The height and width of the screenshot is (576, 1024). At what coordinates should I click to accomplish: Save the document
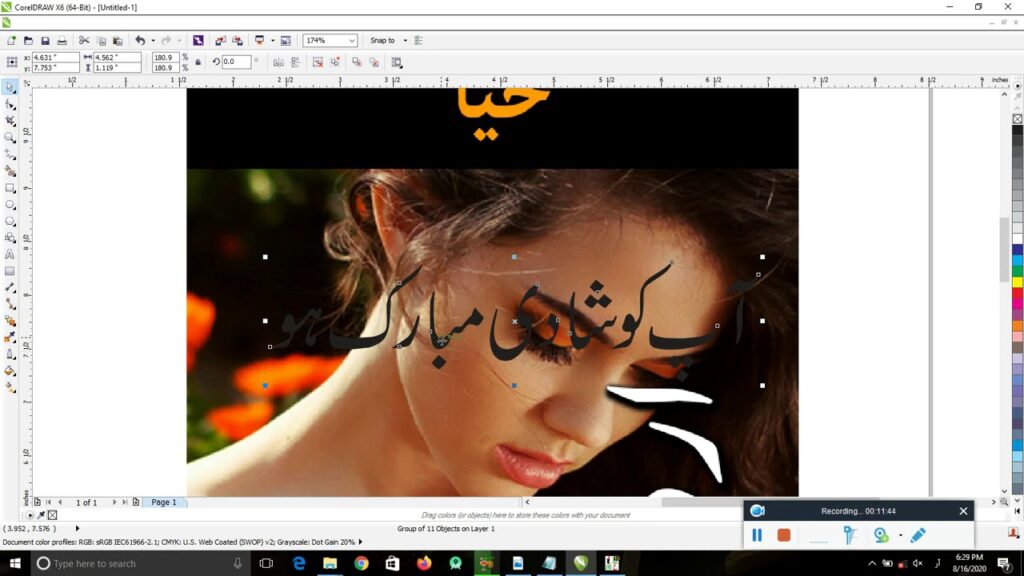pyautogui.click(x=45, y=40)
